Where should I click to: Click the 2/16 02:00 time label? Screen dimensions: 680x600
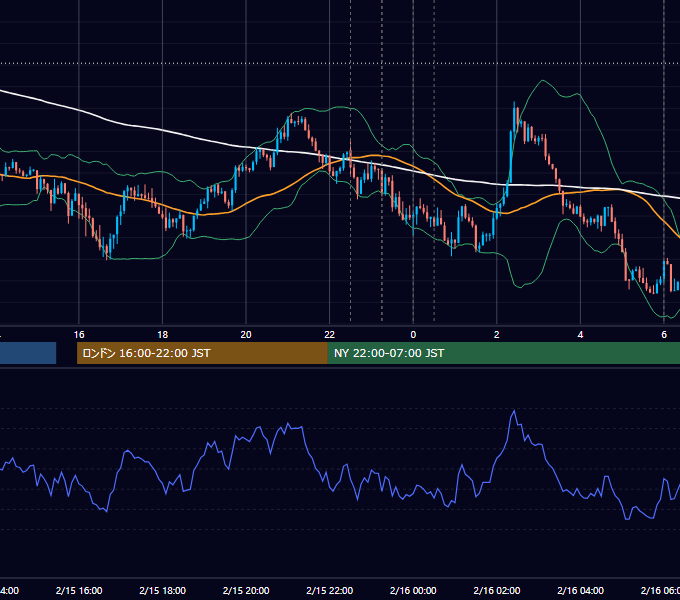[497, 590]
